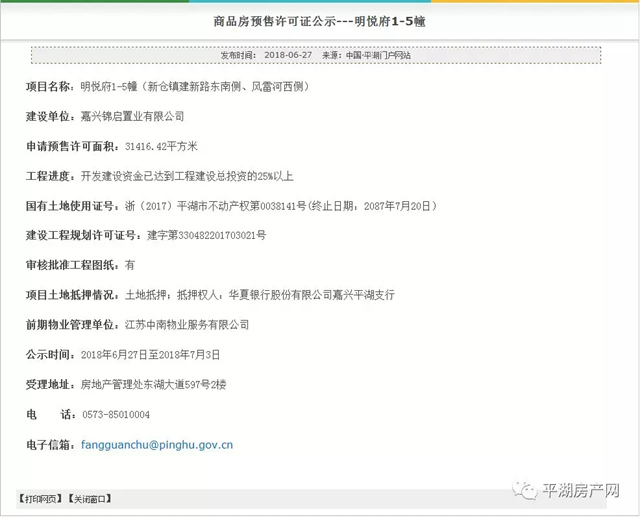Click mortgagee text 华夏银行股份有限公司嘉兴平湖支行

click(x=310, y=295)
